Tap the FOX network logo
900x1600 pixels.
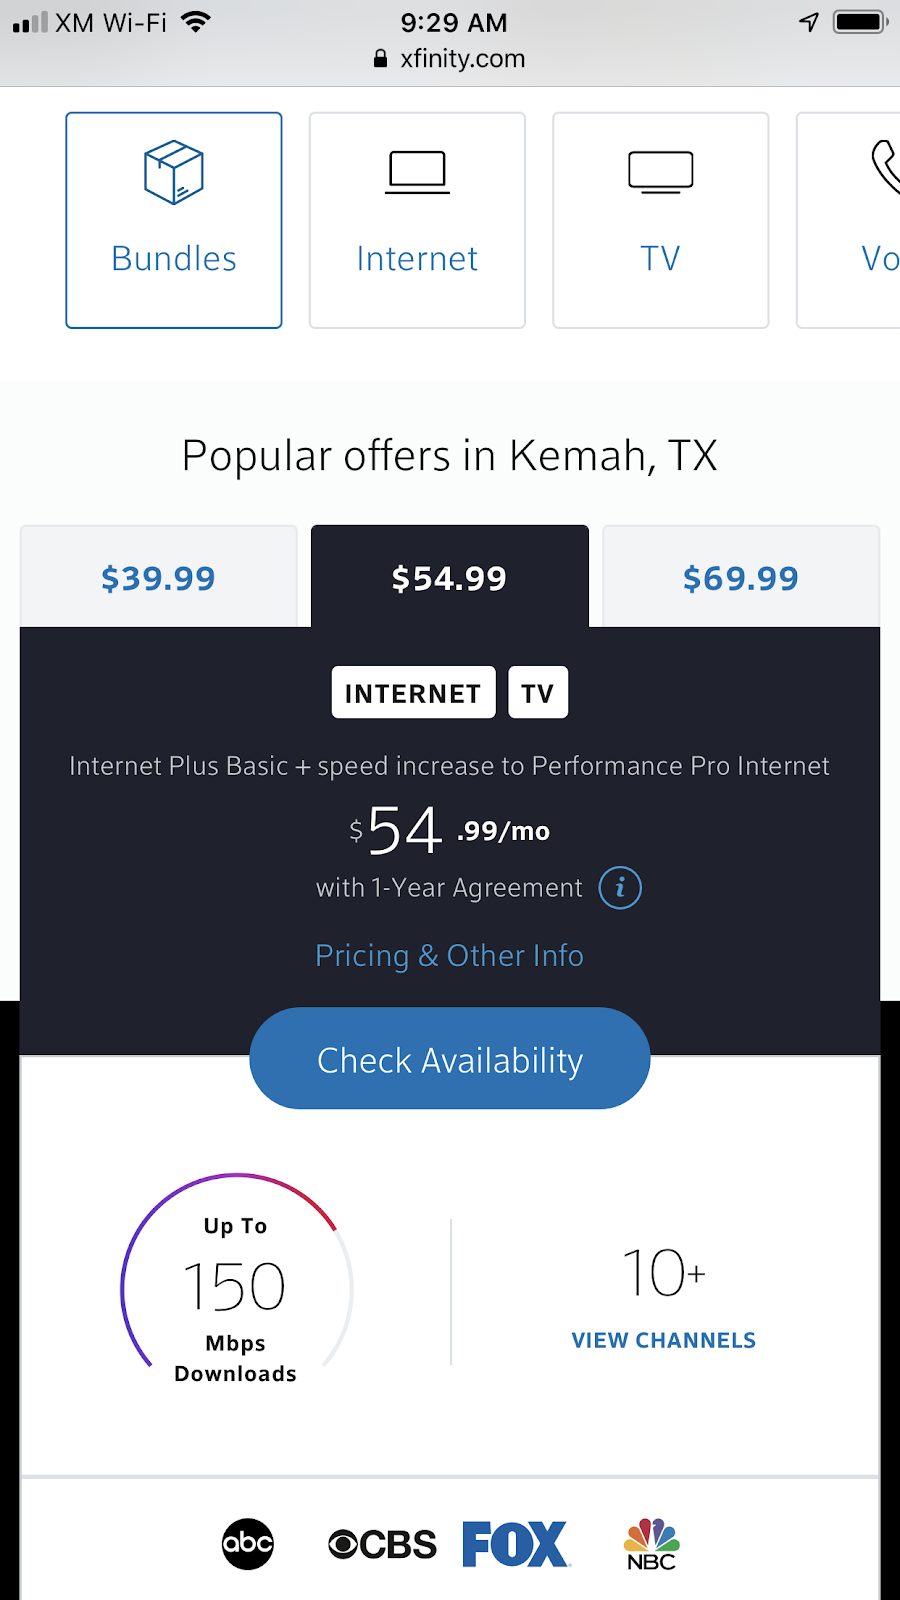(516, 1544)
